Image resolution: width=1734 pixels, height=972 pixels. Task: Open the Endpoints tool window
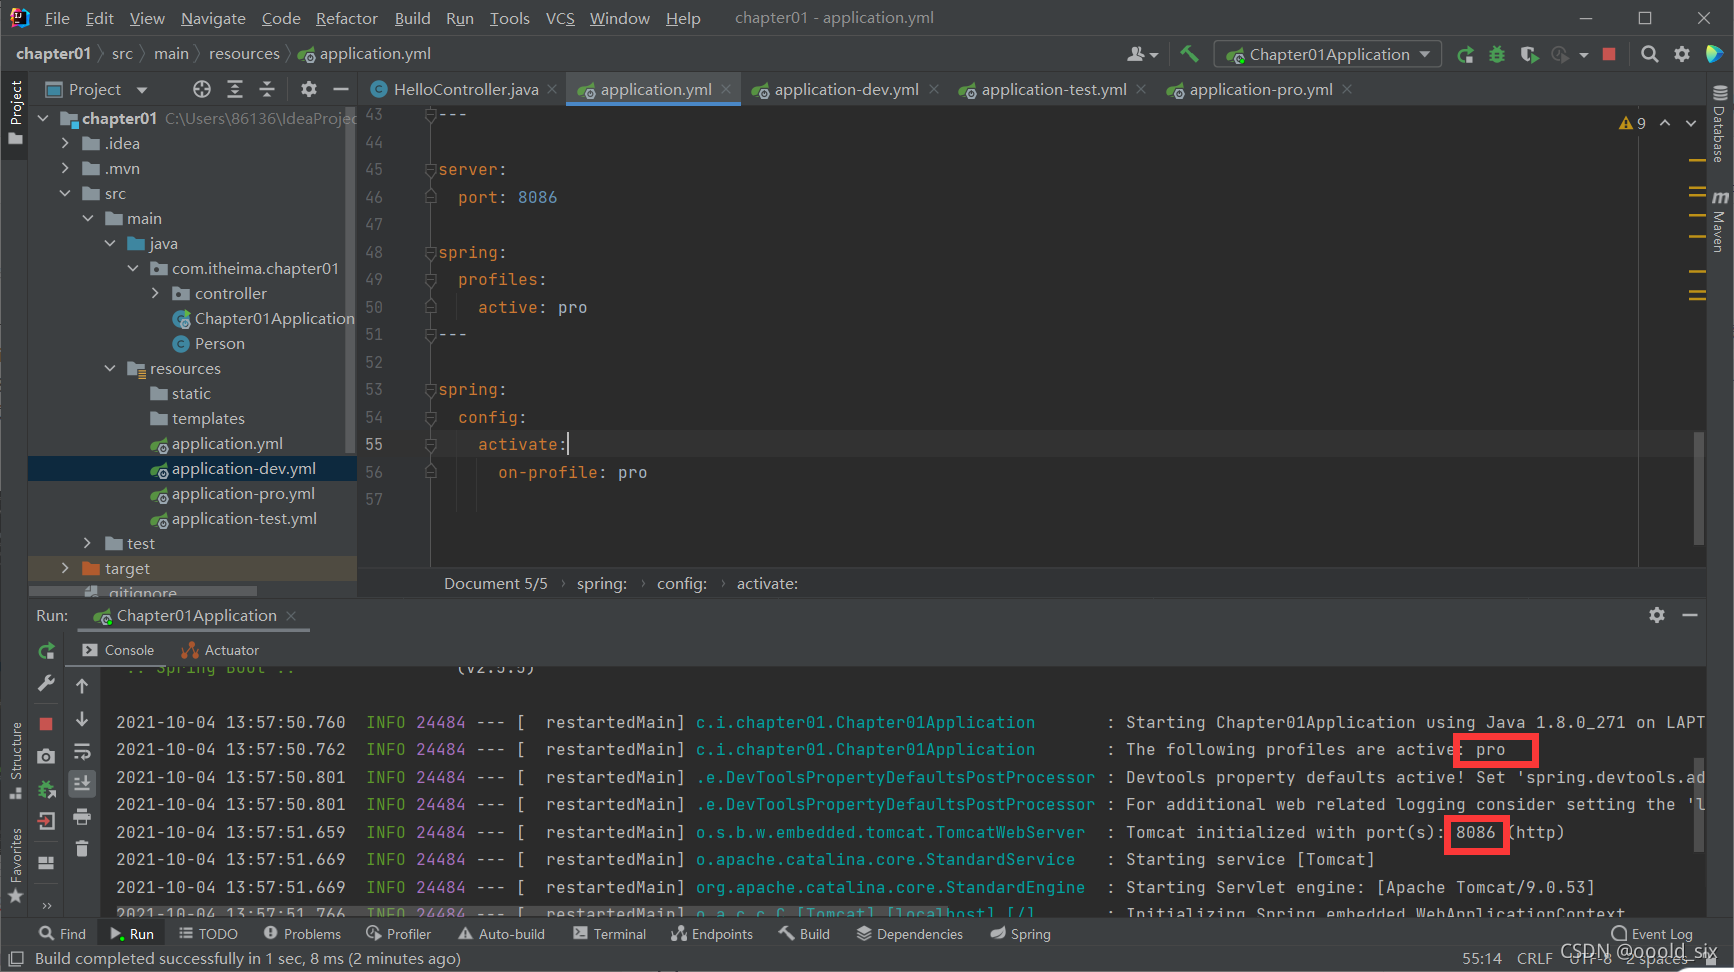point(712,934)
